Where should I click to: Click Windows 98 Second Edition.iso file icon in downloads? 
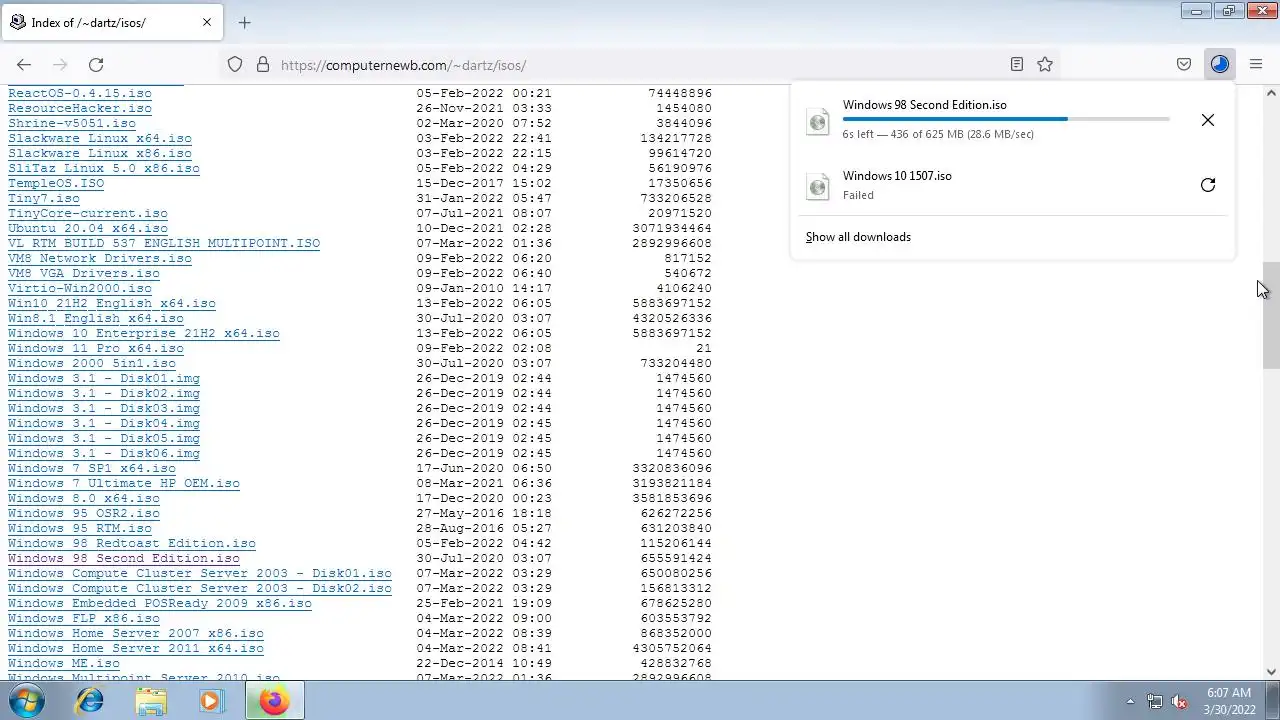tap(818, 121)
